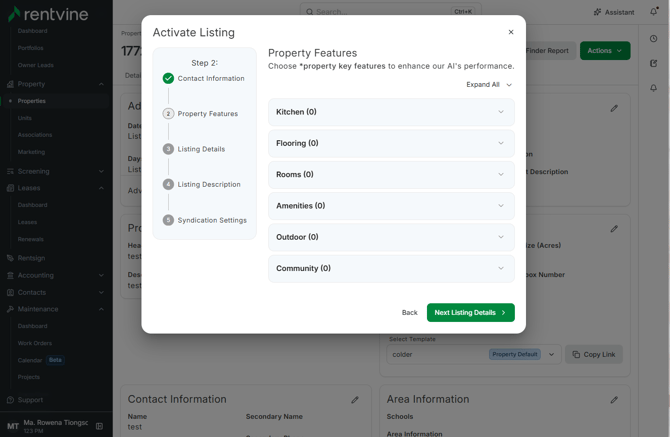The height and width of the screenshot is (437, 670).
Task: Jump to step 5 Syndication Settings
Action: tap(205, 220)
